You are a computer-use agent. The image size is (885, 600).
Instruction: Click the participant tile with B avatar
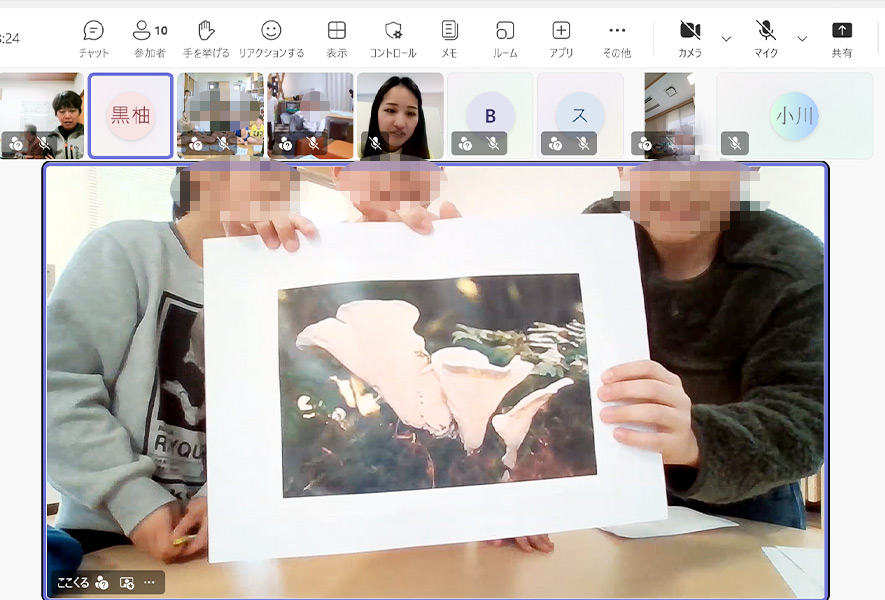pyautogui.click(x=490, y=115)
